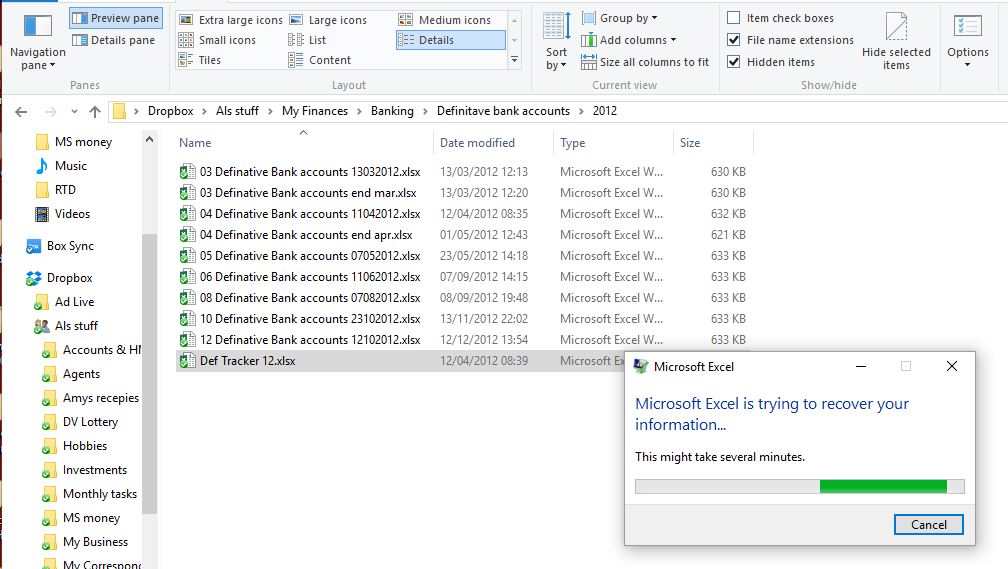This screenshot has height=569, width=1008.
Task: Click Size all columns to fit
Action: click(x=645, y=62)
